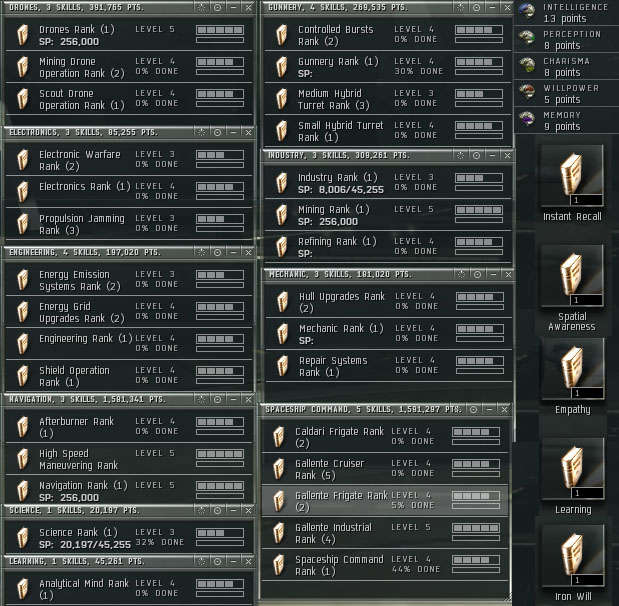
Task: Click the star icon on Mechanic header
Action: pos(461,274)
